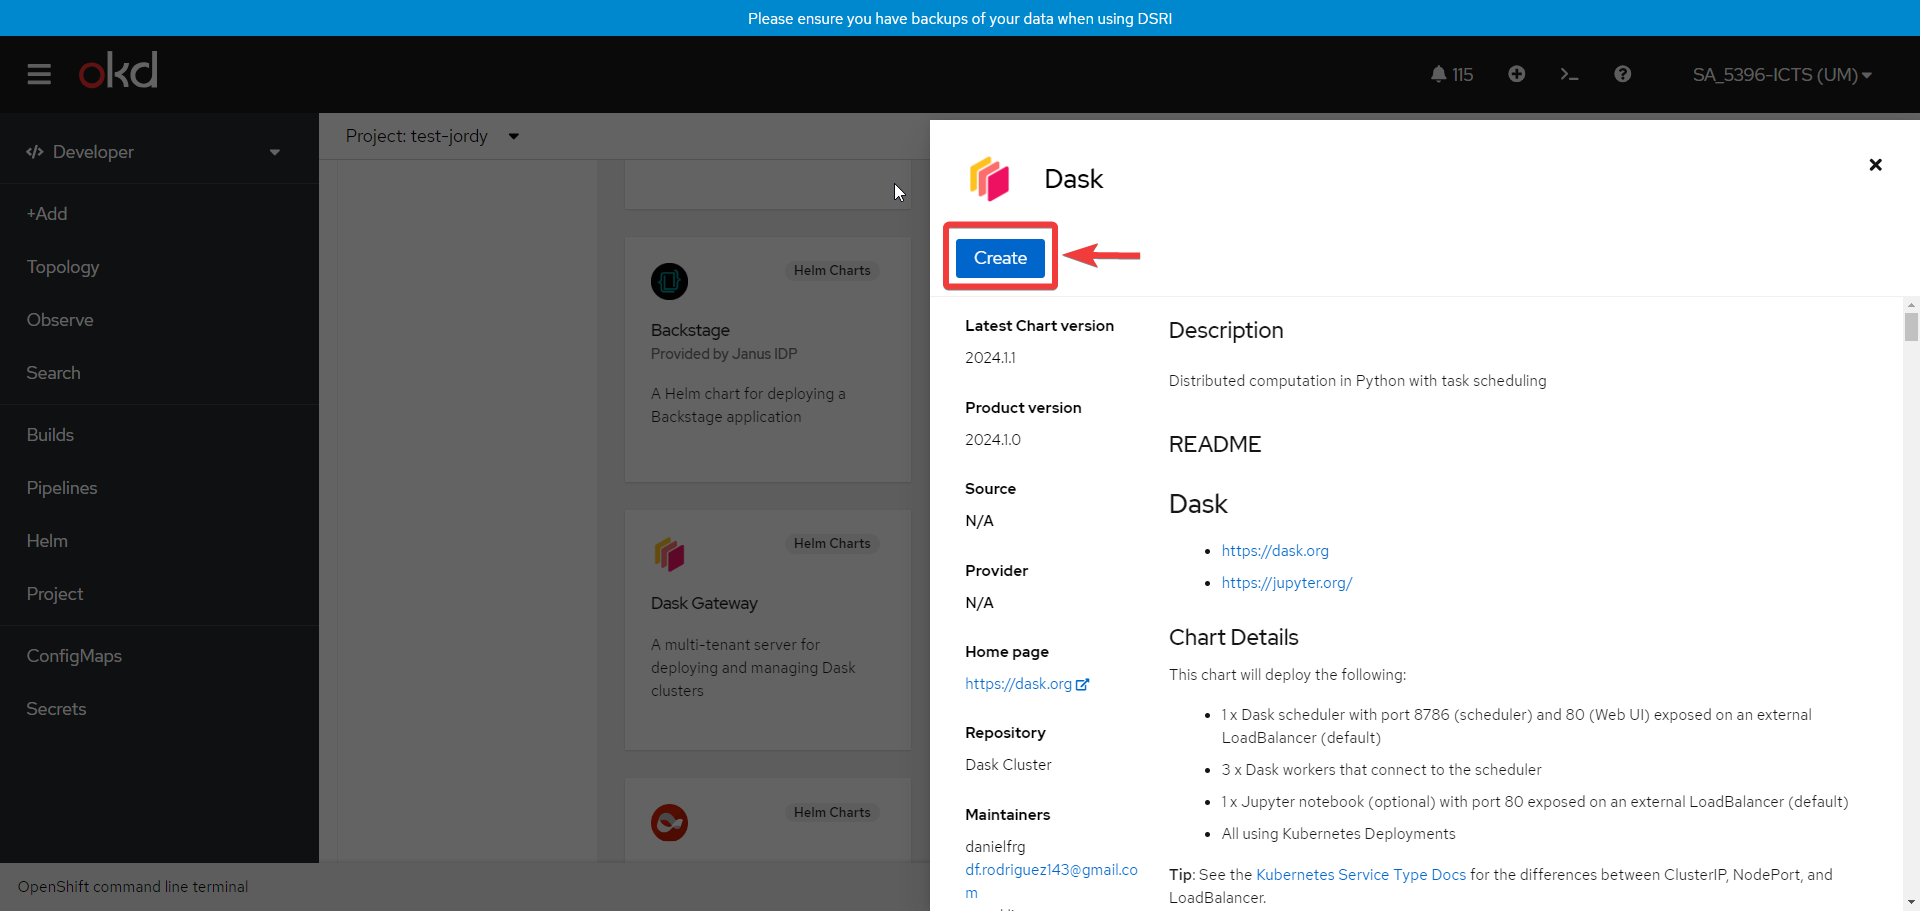Click the maintainer name danielfrg

(995, 847)
